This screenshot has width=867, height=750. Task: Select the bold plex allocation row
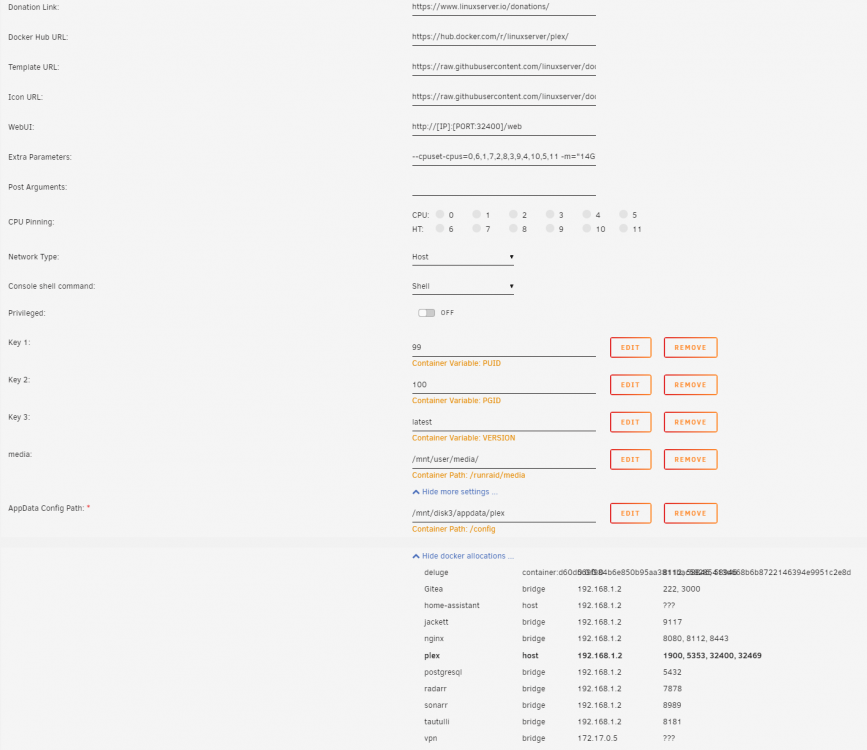click(593, 655)
